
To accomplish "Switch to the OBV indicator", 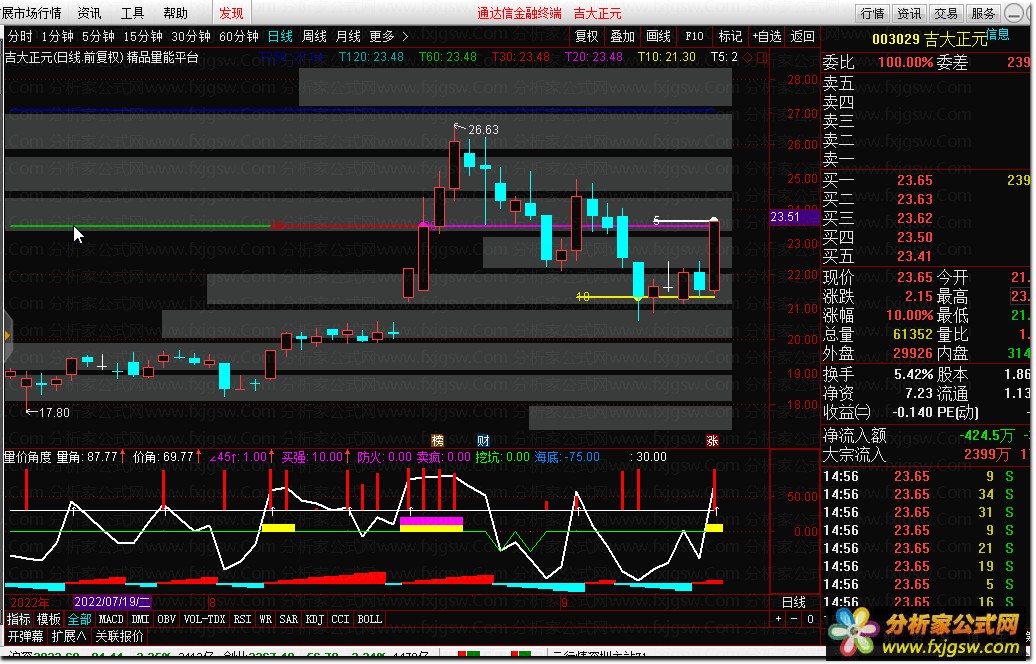I will 166,619.
